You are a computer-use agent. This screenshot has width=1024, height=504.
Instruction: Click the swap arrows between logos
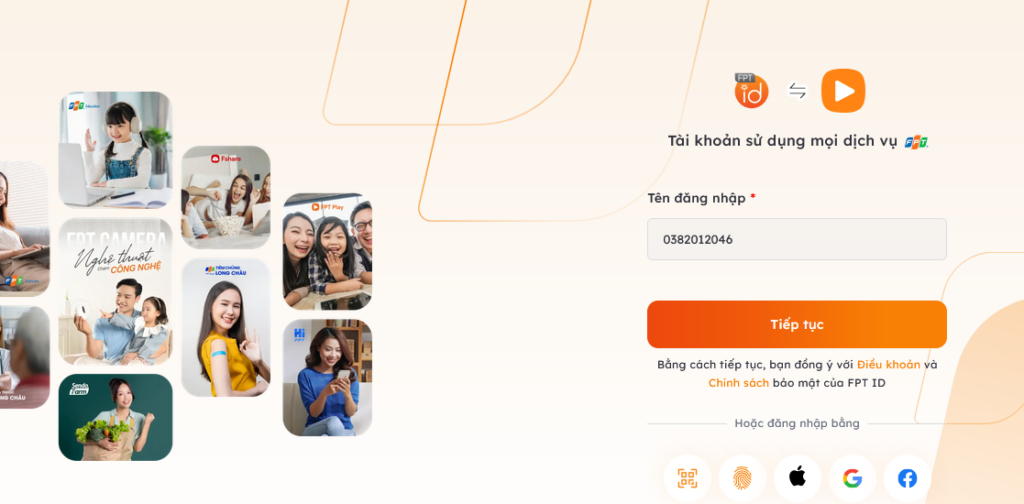coord(797,91)
